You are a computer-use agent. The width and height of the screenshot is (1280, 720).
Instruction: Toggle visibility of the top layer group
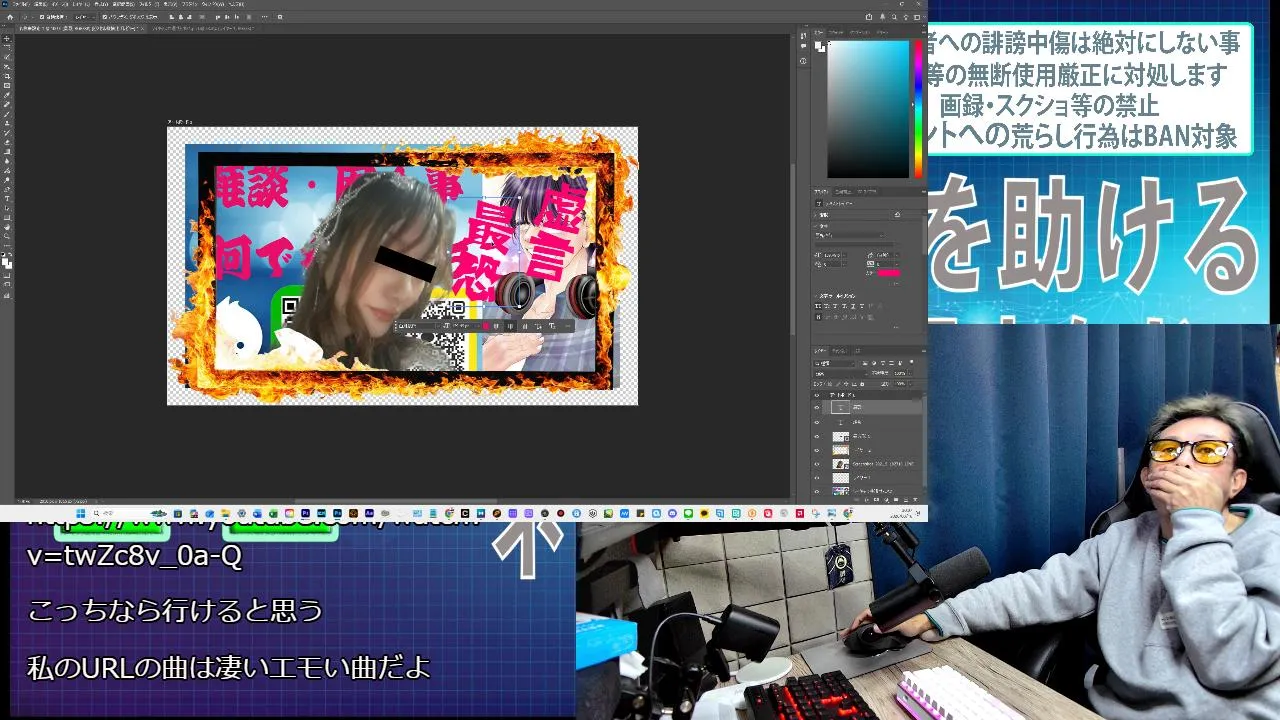tap(816, 395)
